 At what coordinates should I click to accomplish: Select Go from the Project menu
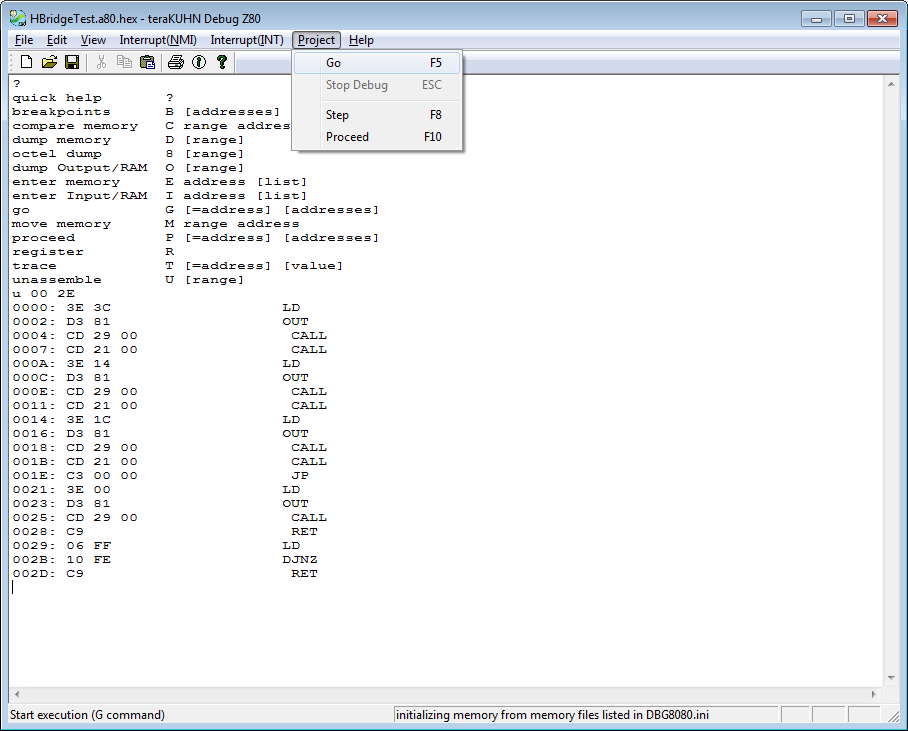[x=333, y=63]
